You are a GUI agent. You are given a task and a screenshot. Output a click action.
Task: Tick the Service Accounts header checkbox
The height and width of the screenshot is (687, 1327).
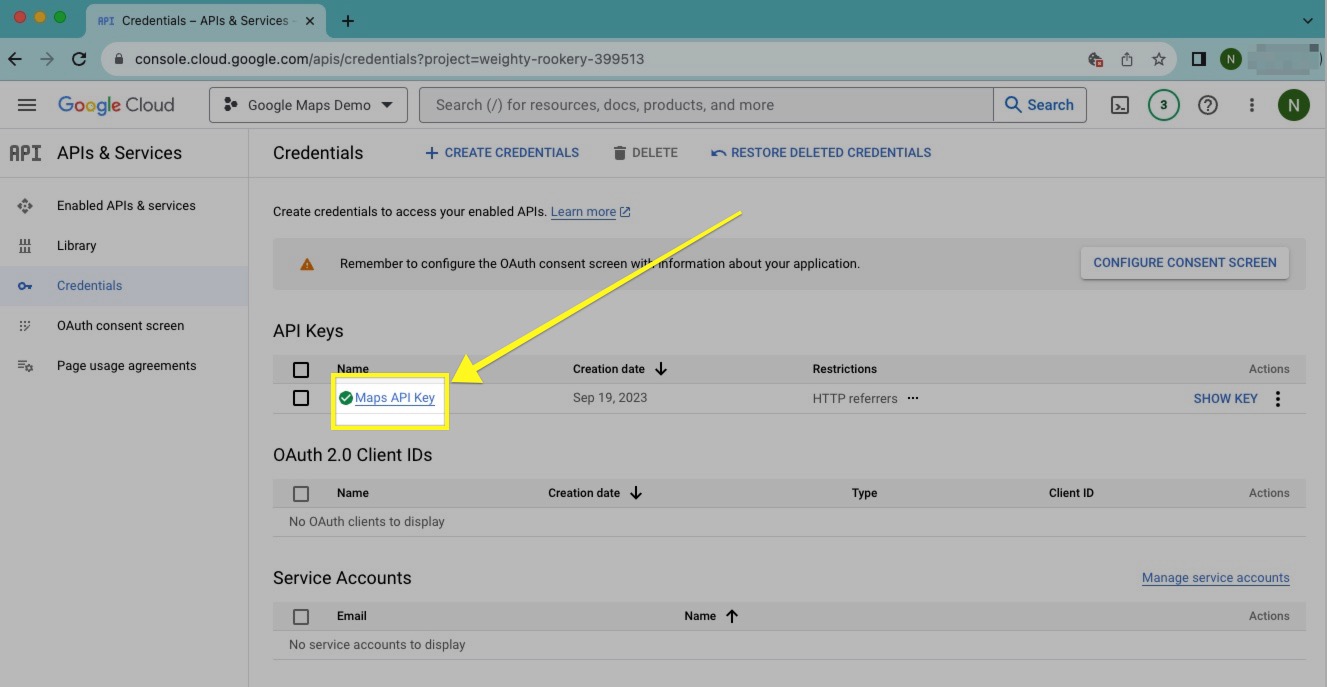pos(301,617)
